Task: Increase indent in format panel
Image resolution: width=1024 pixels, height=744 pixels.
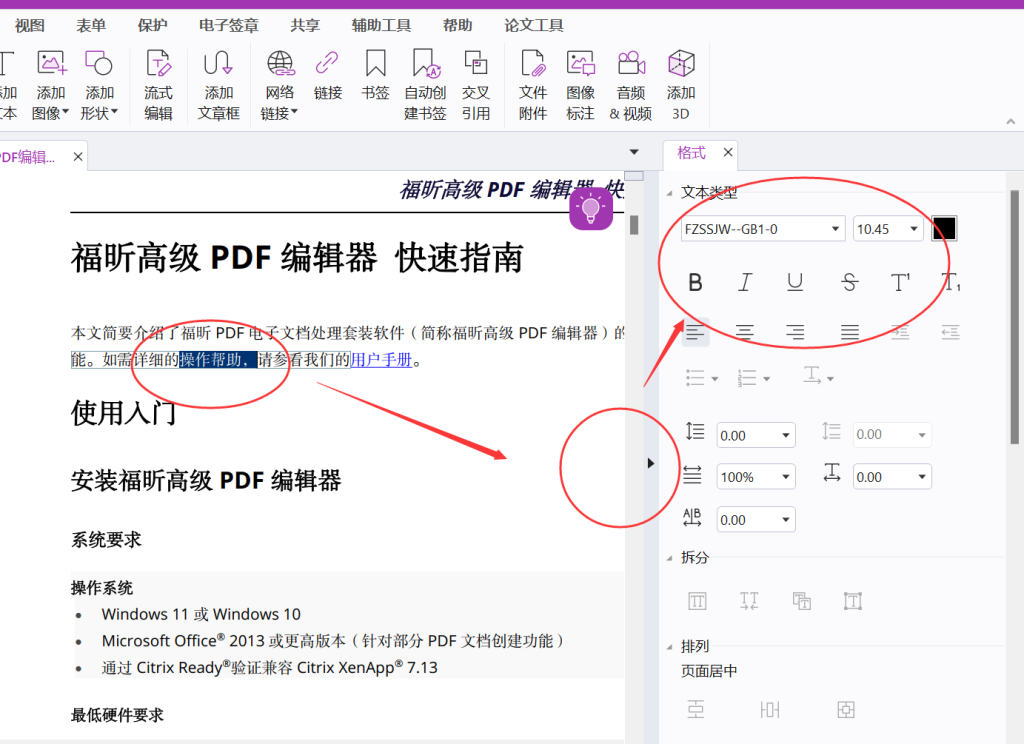Action: tap(900, 332)
